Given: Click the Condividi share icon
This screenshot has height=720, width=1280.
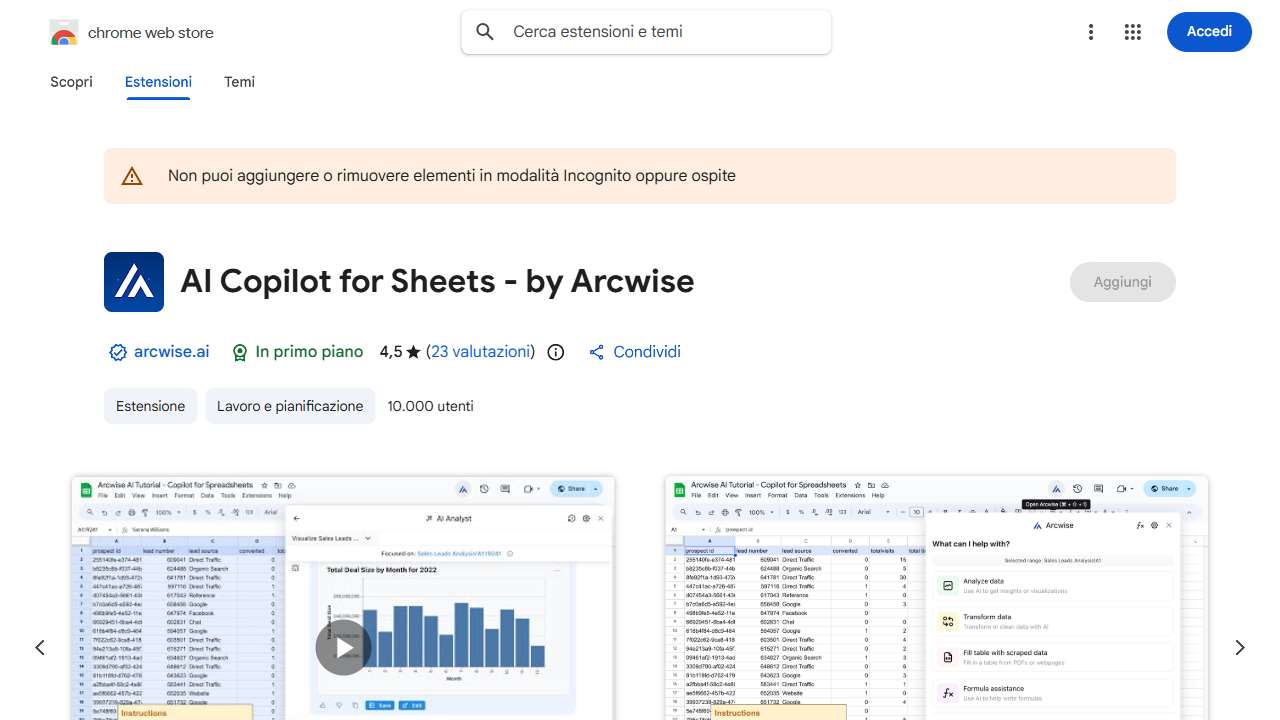Looking at the screenshot, I should [596, 352].
